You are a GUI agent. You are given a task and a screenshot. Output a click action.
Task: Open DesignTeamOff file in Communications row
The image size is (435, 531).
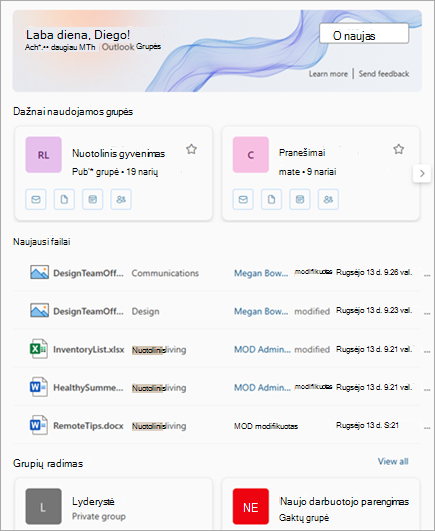[x=88, y=273]
